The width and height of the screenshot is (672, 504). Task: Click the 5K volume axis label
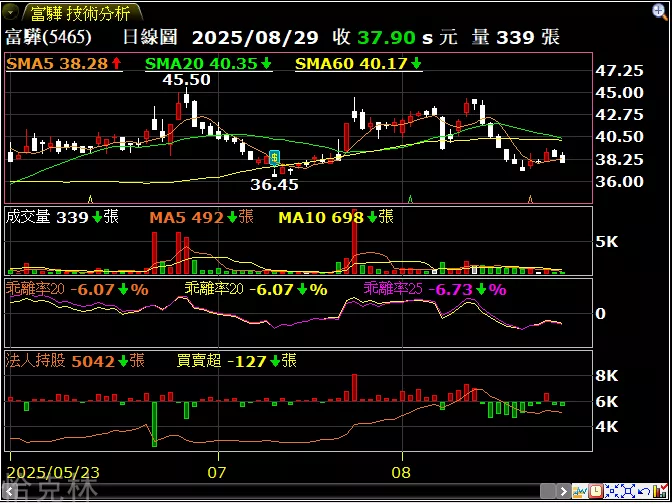click(x=607, y=243)
